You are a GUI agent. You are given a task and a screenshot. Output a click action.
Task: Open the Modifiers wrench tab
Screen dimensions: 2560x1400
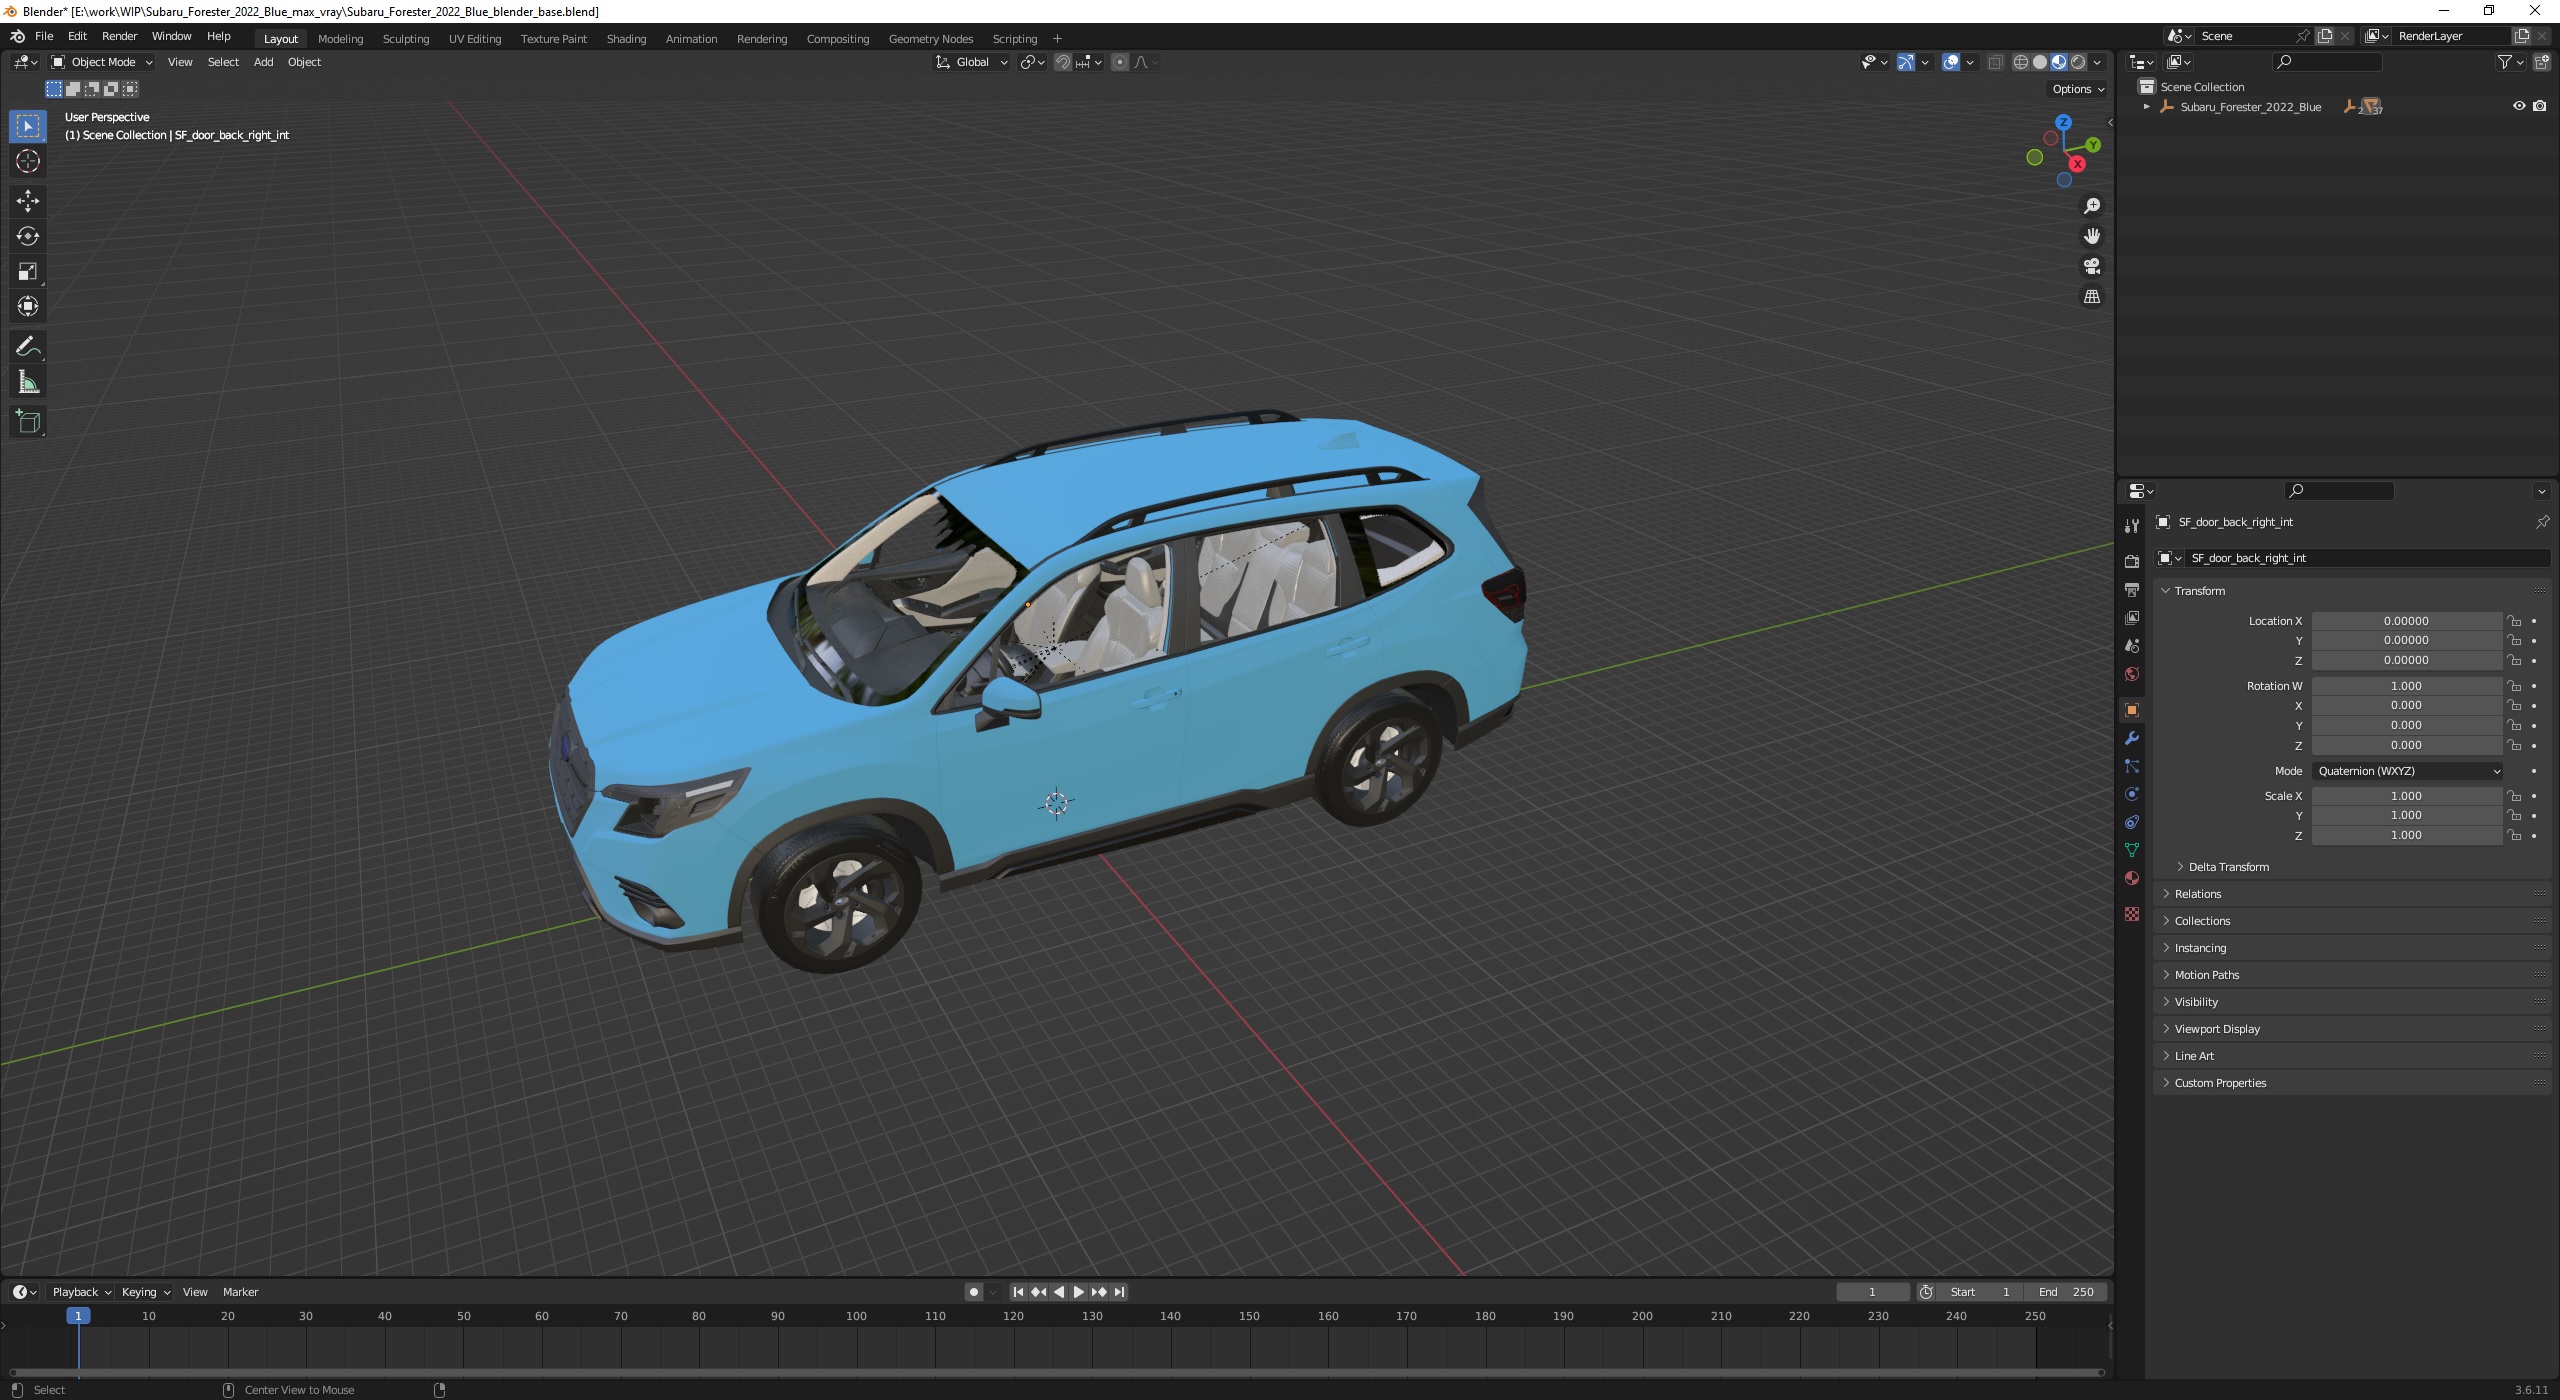click(2132, 738)
